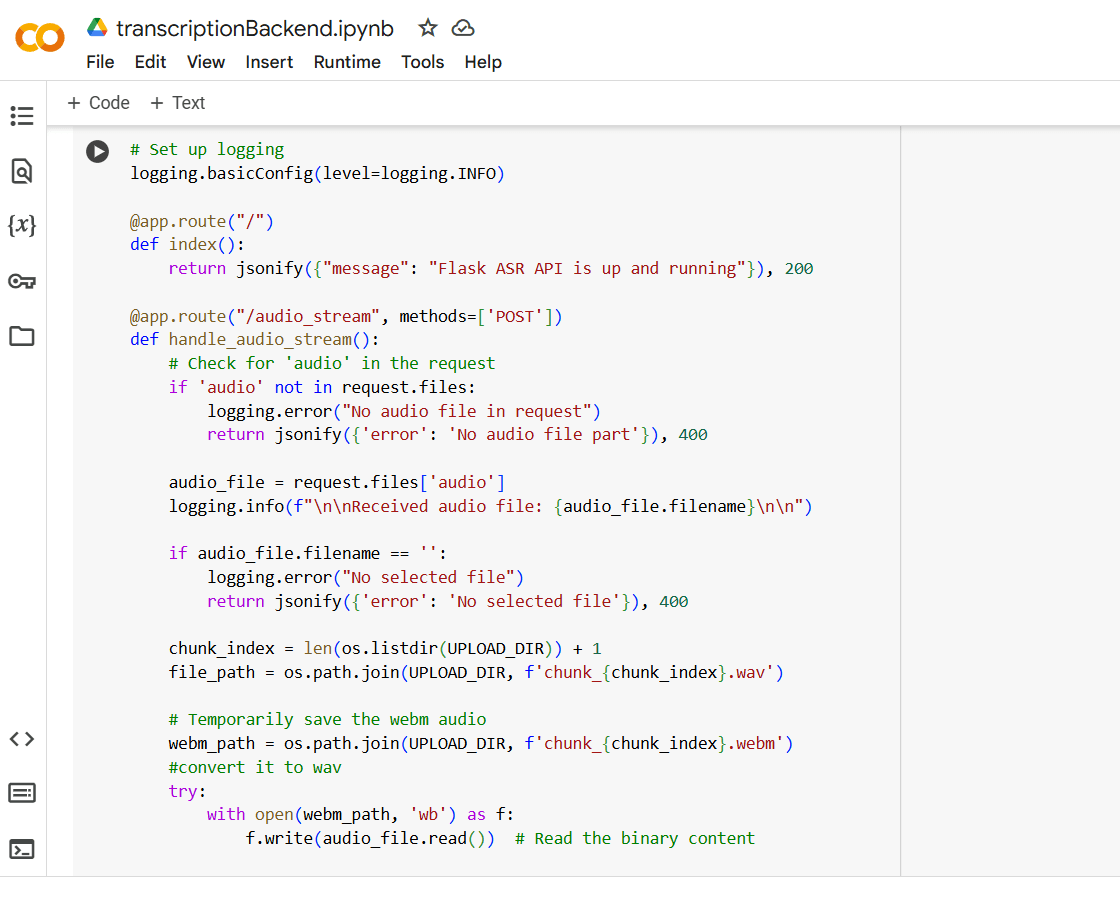Screen dimensions: 1120x905
Task: Click the 'def handle_audio_stream():' line
Action: pyautogui.click(x=254, y=339)
